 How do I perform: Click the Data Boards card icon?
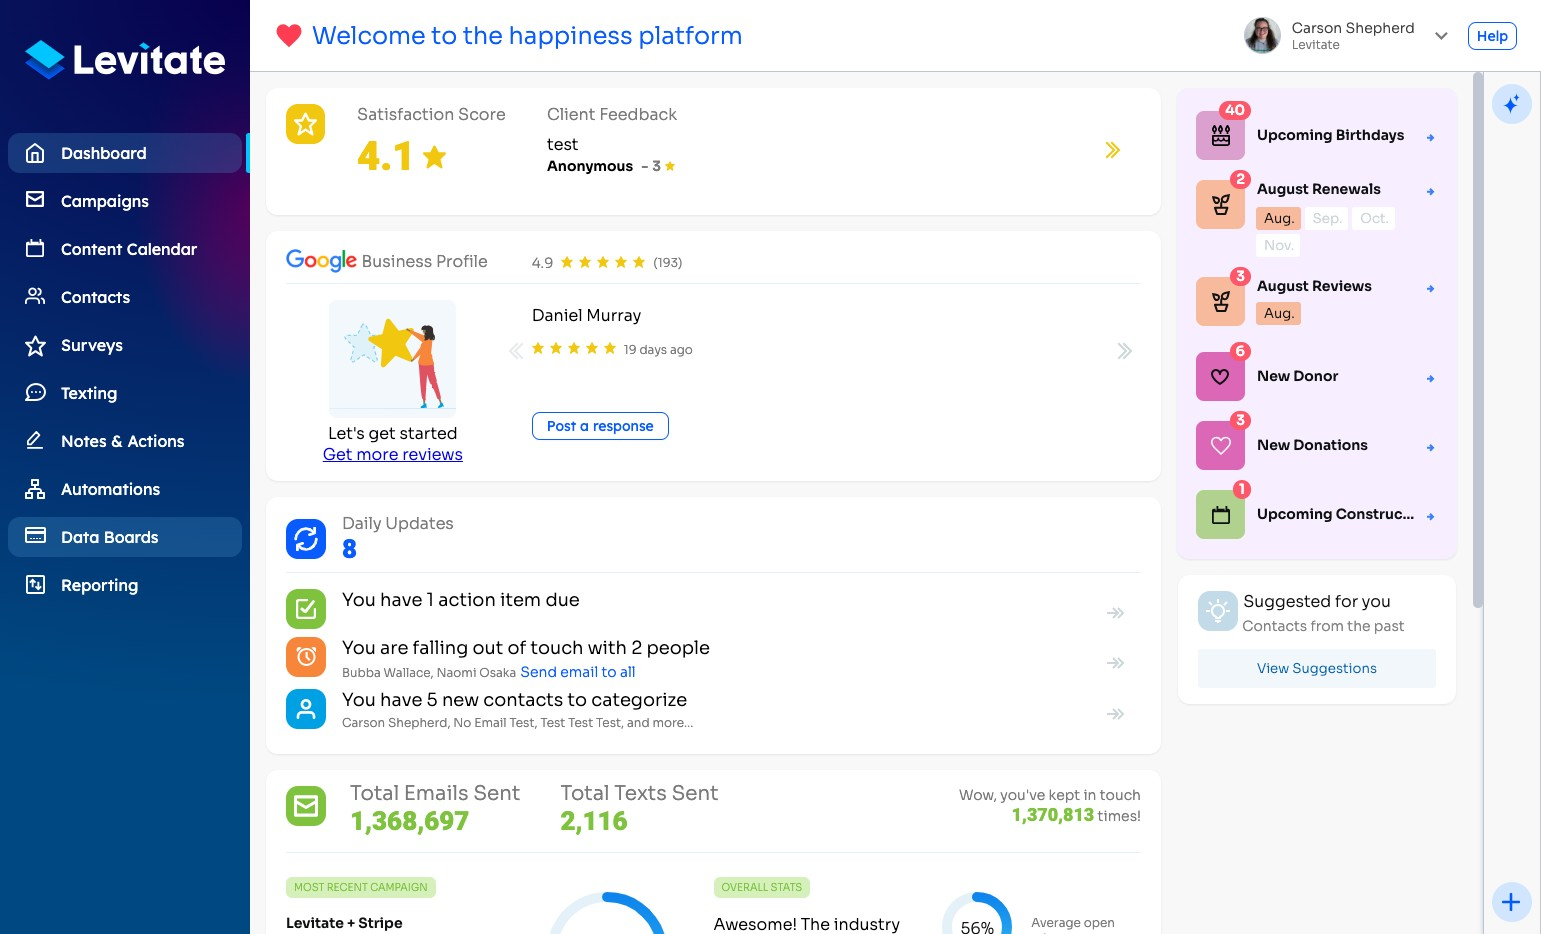click(x=35, y=536)
